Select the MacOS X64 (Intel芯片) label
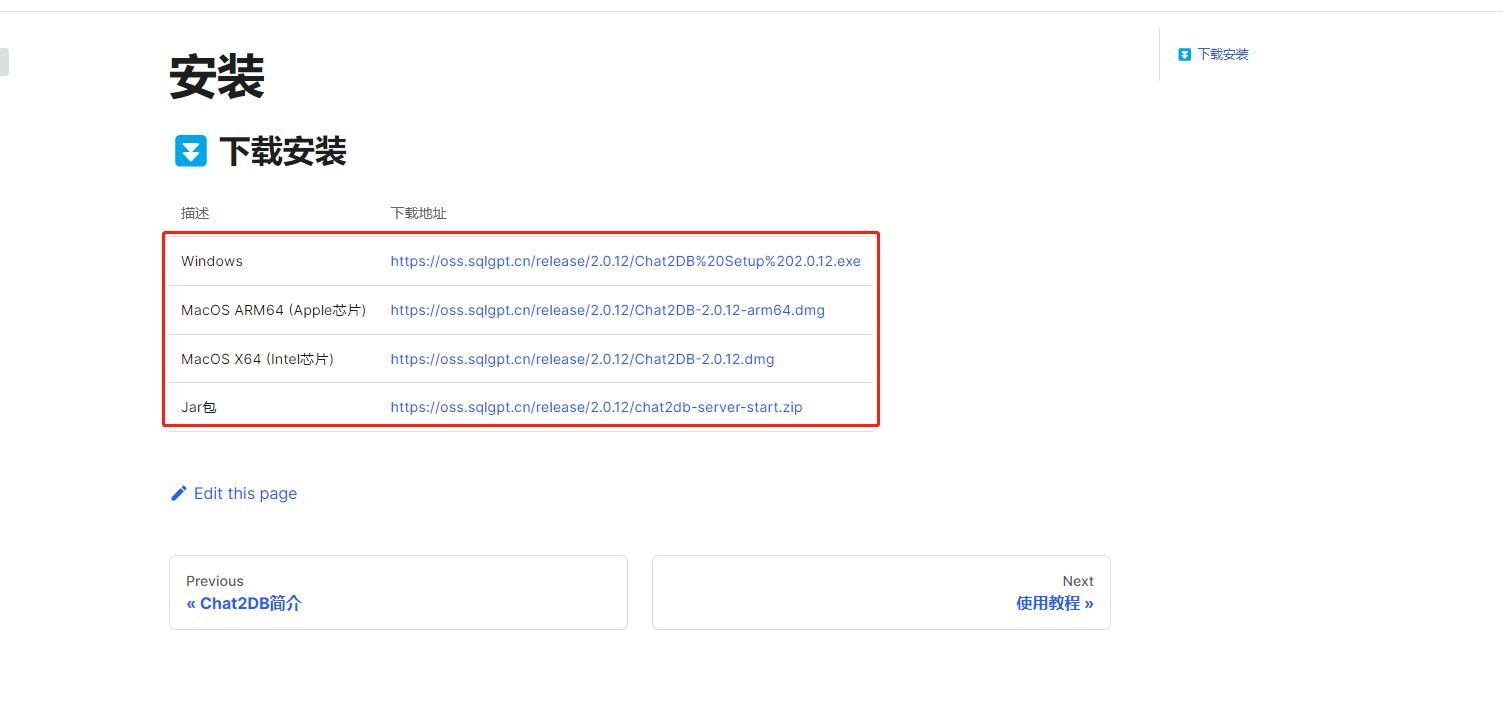 click(257, 359)
